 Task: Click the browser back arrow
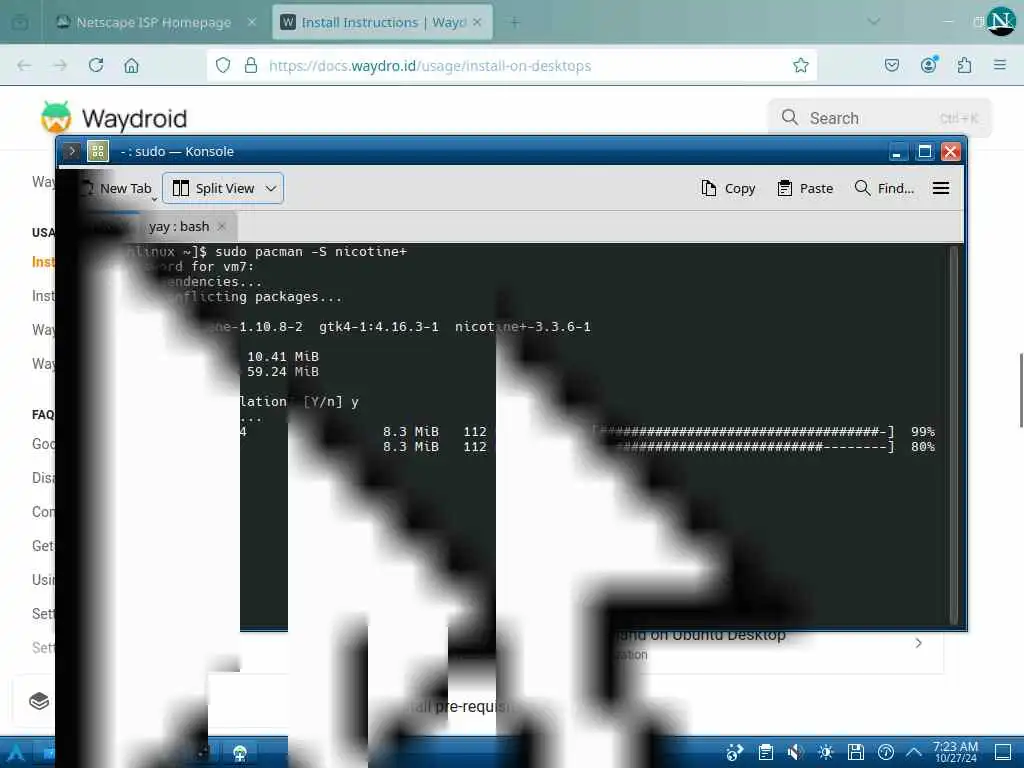click(24, 65)
